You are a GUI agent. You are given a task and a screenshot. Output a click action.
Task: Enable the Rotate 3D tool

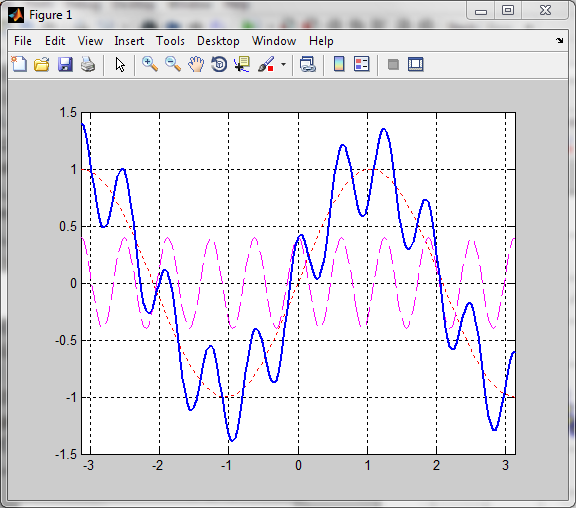tap(219, 64)
